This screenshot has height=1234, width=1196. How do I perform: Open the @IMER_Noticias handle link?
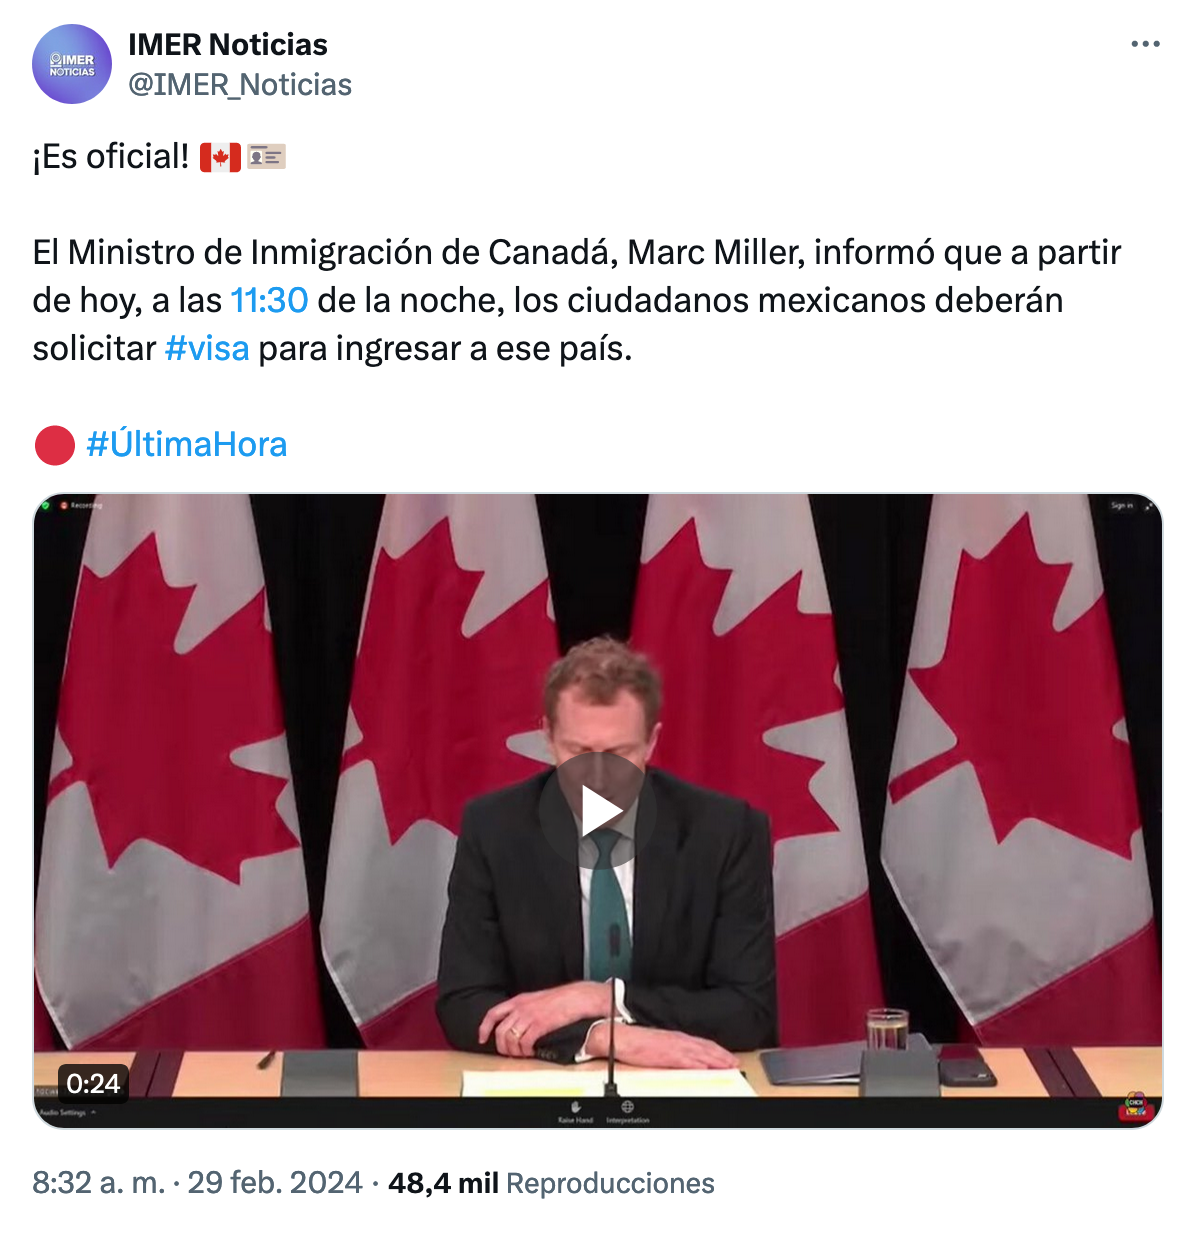click(240, 85)
